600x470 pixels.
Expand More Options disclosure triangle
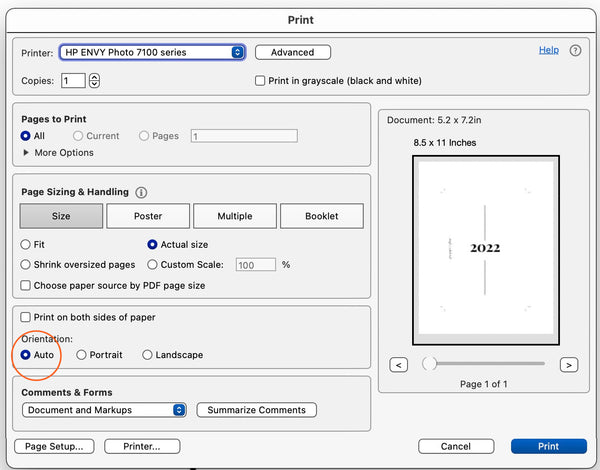coord(26,153)
